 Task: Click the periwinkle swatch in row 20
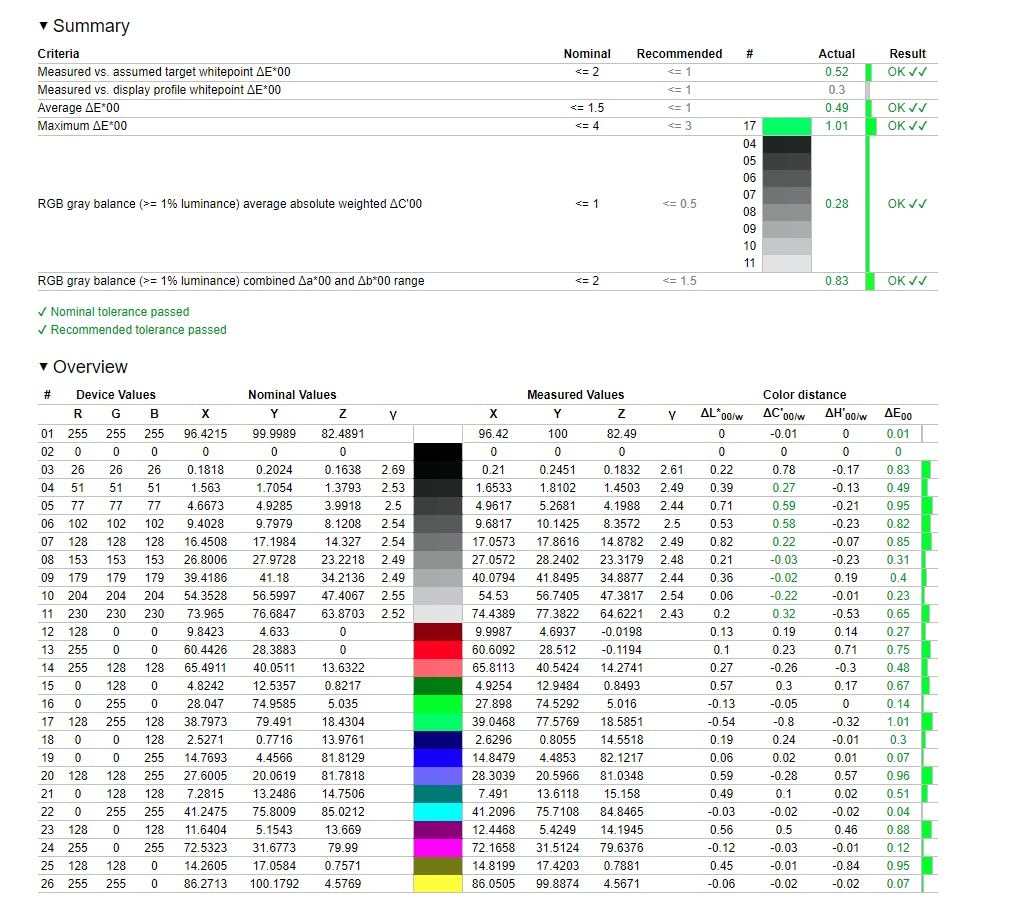click(438, 776)
